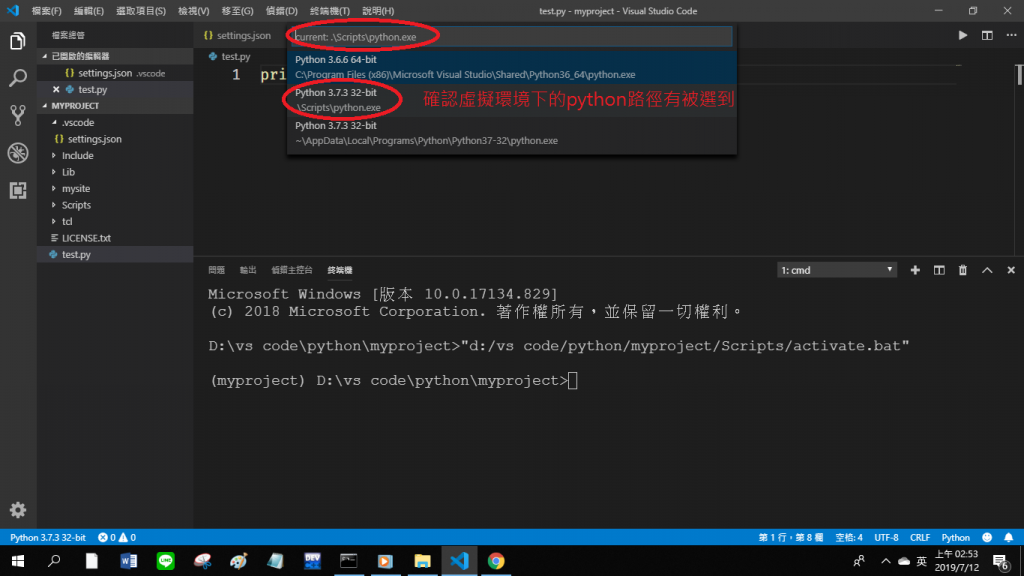Select Python 3.7.3 32-bit AppData interpreter
Screen dimensions: 1024x576
511,133
